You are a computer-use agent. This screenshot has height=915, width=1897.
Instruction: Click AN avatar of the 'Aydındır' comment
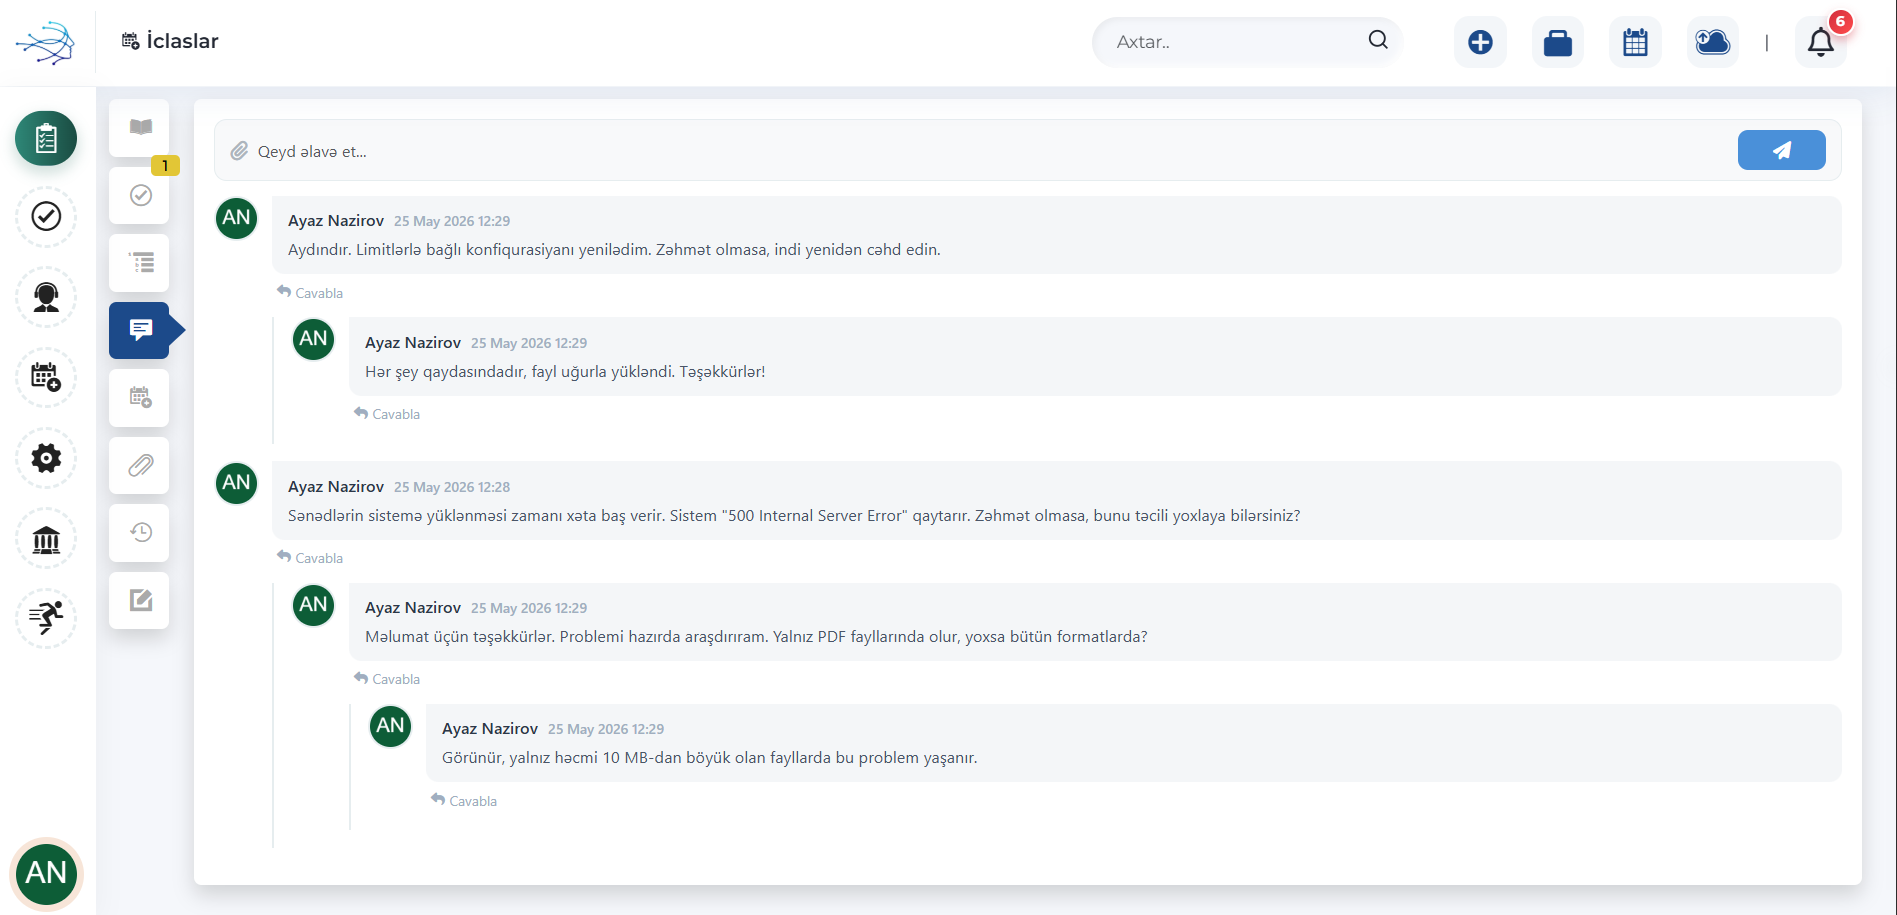point(237,218)
